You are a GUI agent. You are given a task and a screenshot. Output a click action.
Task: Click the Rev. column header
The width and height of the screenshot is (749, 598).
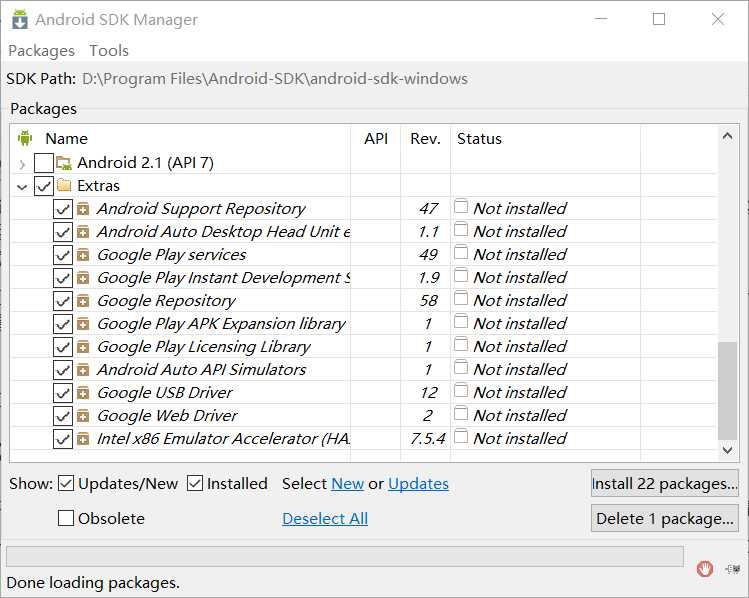click(425, 139)
